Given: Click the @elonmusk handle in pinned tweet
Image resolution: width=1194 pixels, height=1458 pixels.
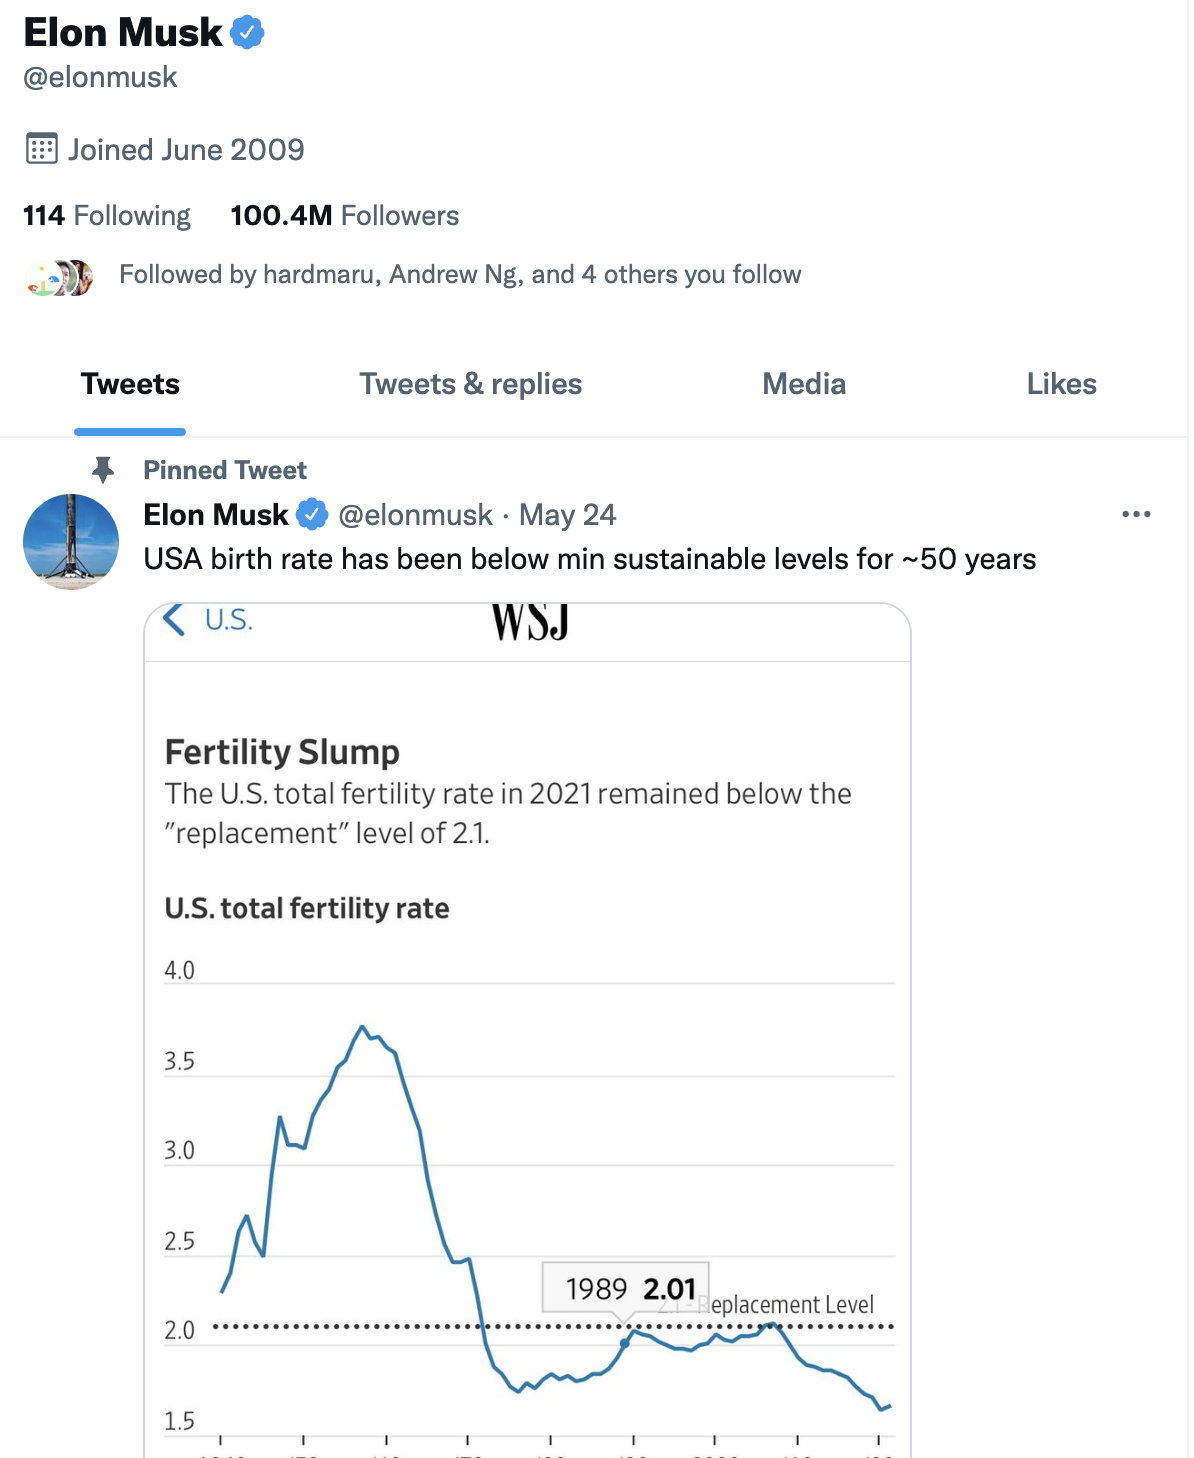Looking at the screenshot, I should coord(415,515).
